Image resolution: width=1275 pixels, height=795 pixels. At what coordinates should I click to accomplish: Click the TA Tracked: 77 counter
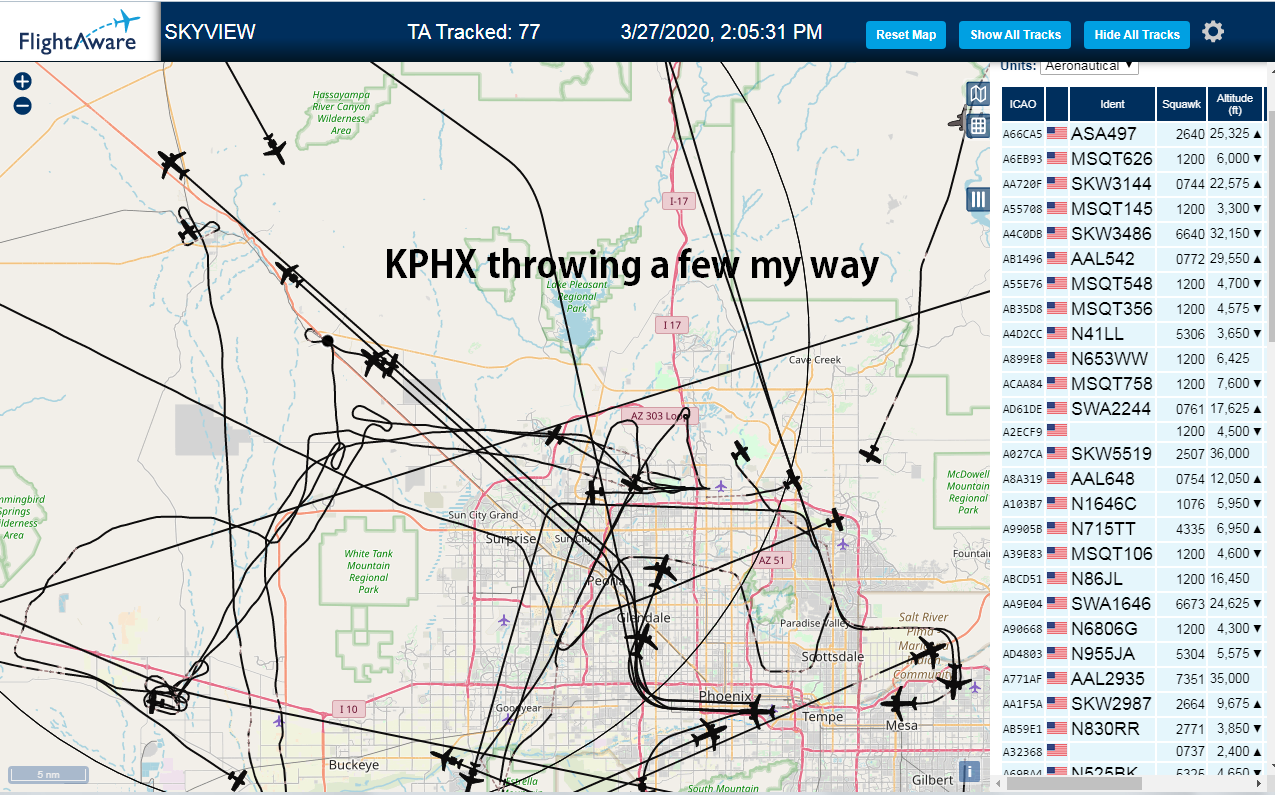[474, 32]
